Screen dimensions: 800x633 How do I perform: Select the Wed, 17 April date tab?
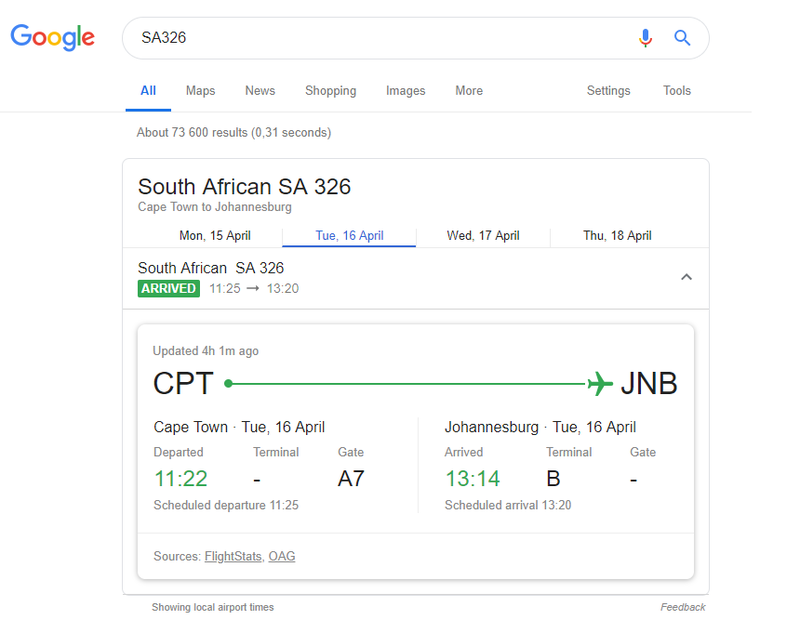tap(483, 235)
